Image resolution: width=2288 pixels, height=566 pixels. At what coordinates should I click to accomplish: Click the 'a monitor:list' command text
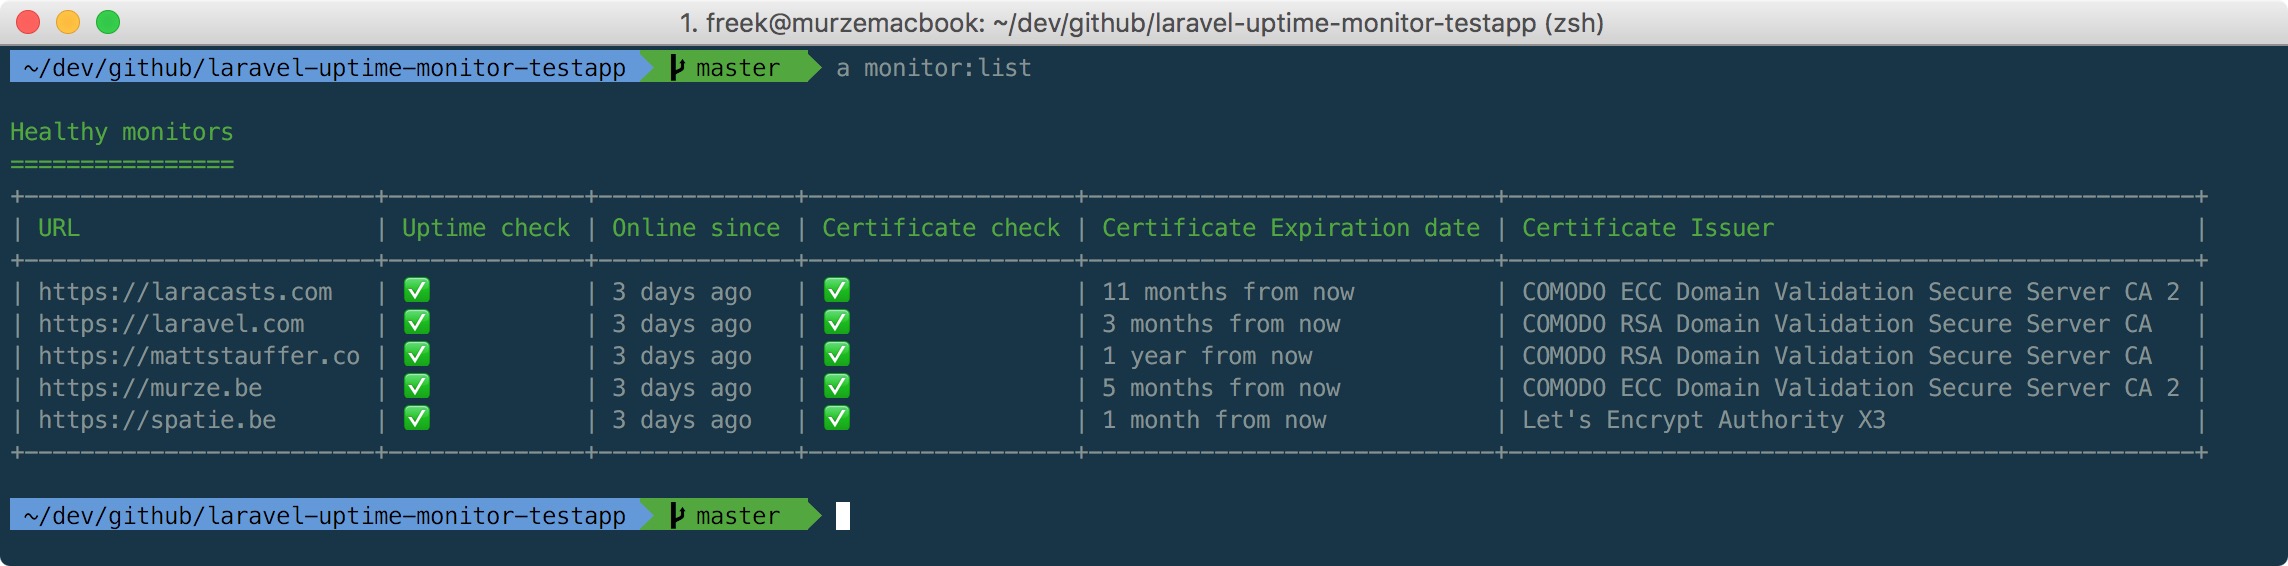pos(934,68)
